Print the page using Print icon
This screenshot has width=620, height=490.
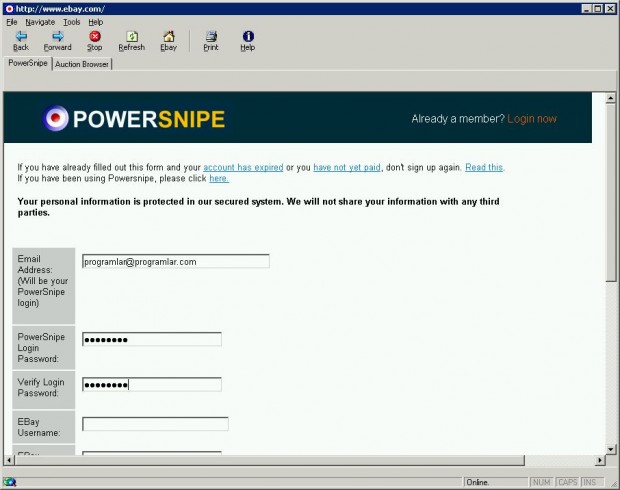(x=211, y=37)
